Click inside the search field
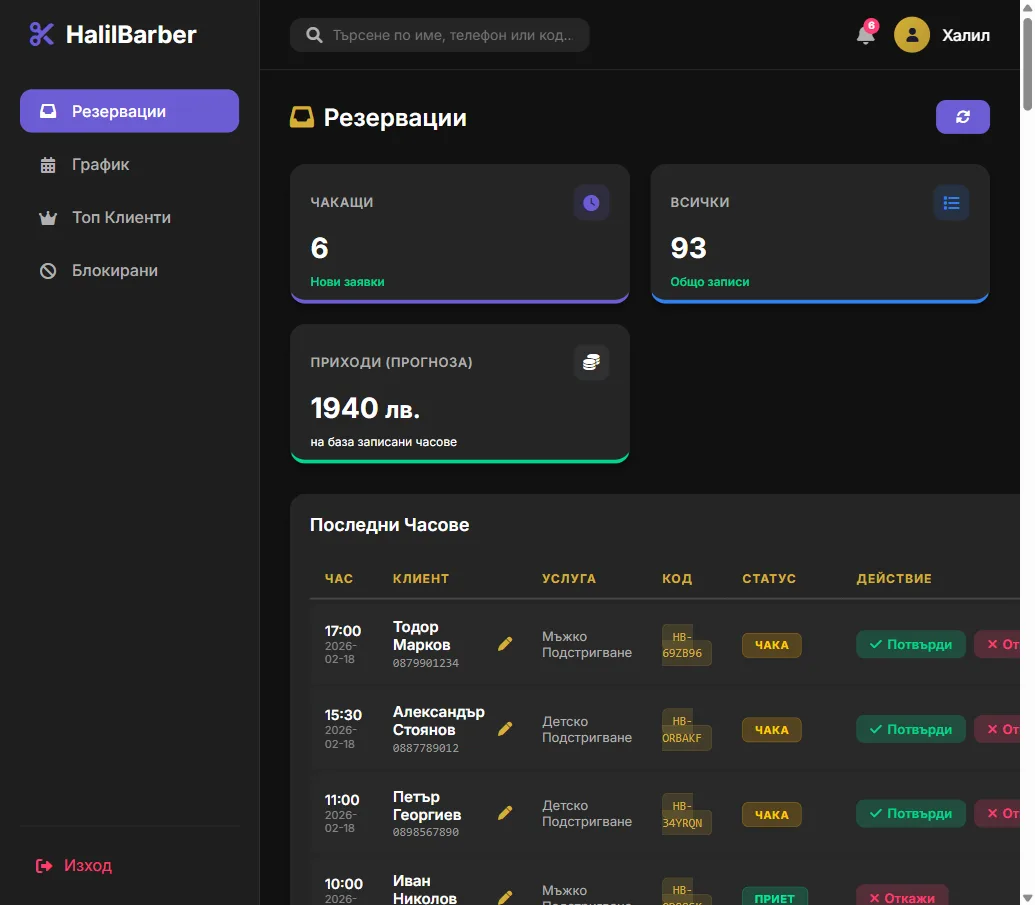Screen dimensions: 1035x905 pyautogui.click(x=439, y=34)
